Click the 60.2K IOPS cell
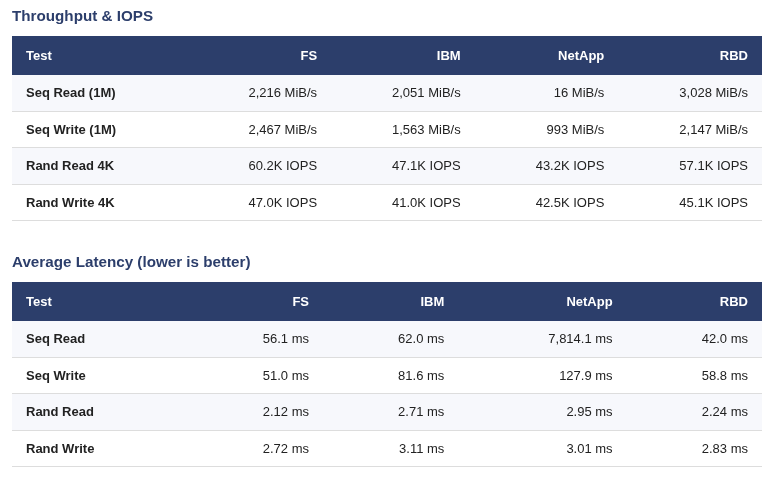Image resolution: width=772 pixels, height=479 pixels. click(x=282, y=166)
